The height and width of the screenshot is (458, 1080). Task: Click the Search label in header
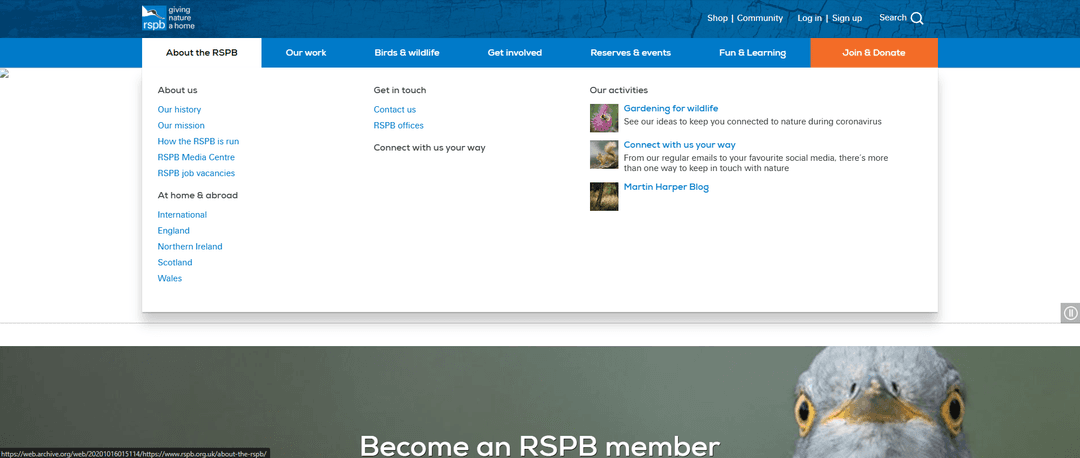(x=893, y=17)
